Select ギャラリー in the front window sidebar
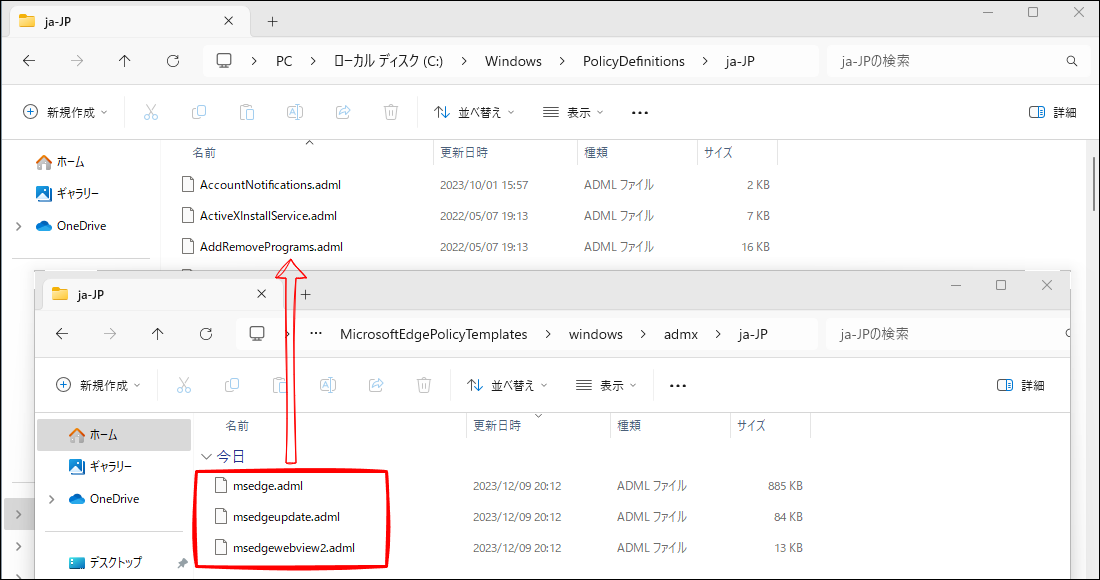 coord(110,467)
